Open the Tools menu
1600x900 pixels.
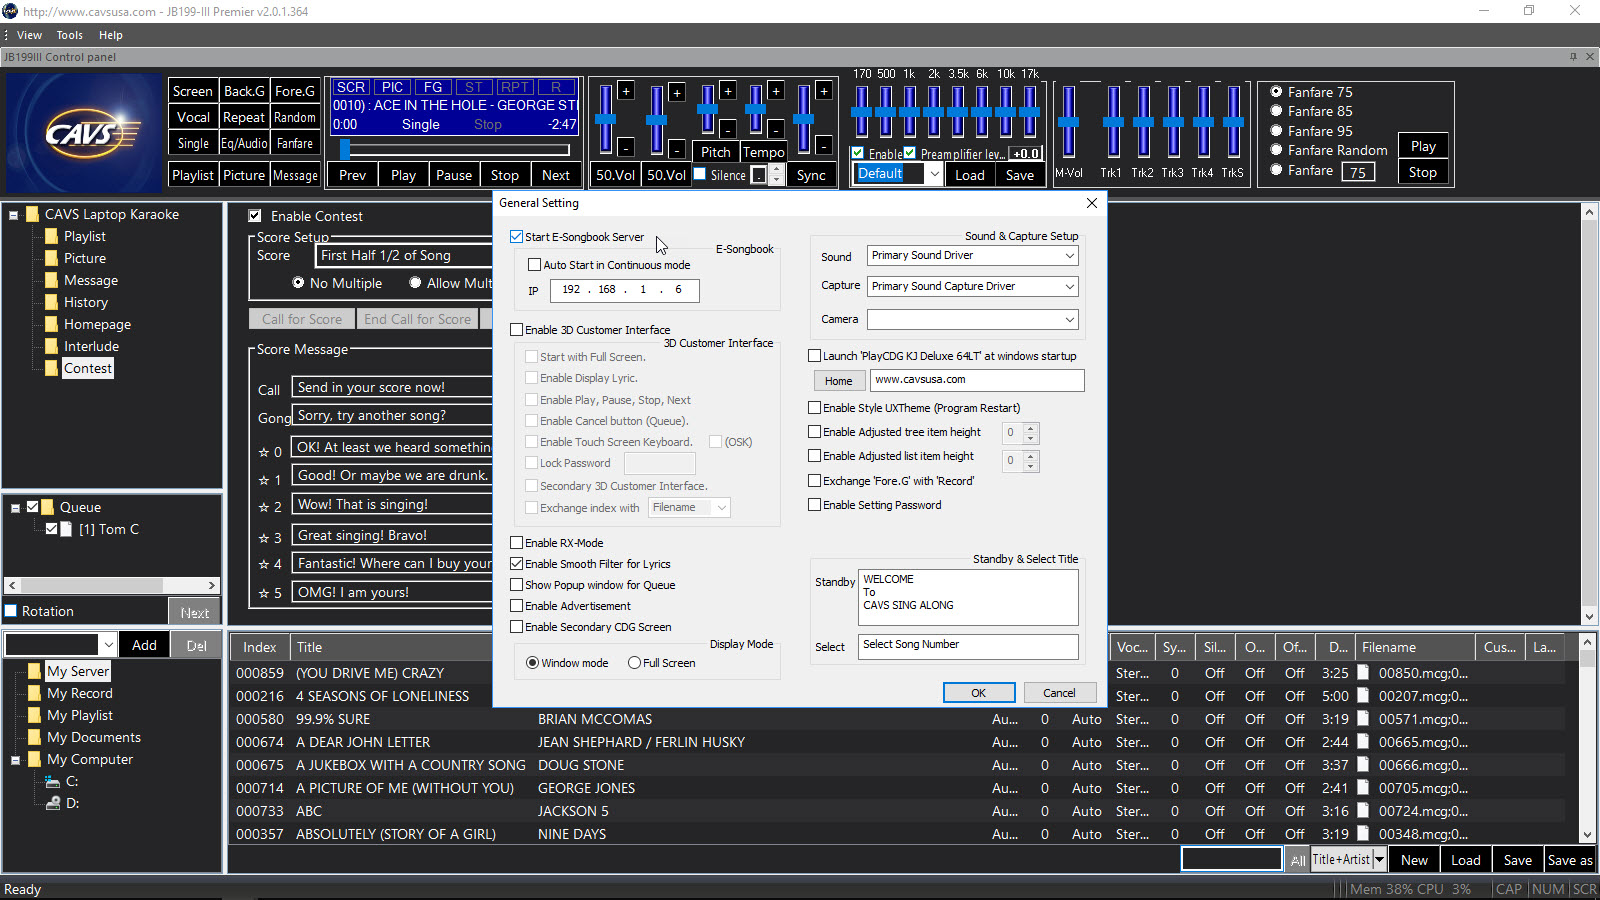click(69, 35)
